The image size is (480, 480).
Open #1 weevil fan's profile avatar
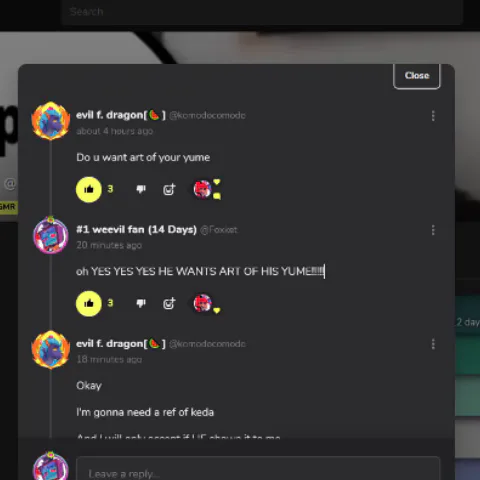51,235
